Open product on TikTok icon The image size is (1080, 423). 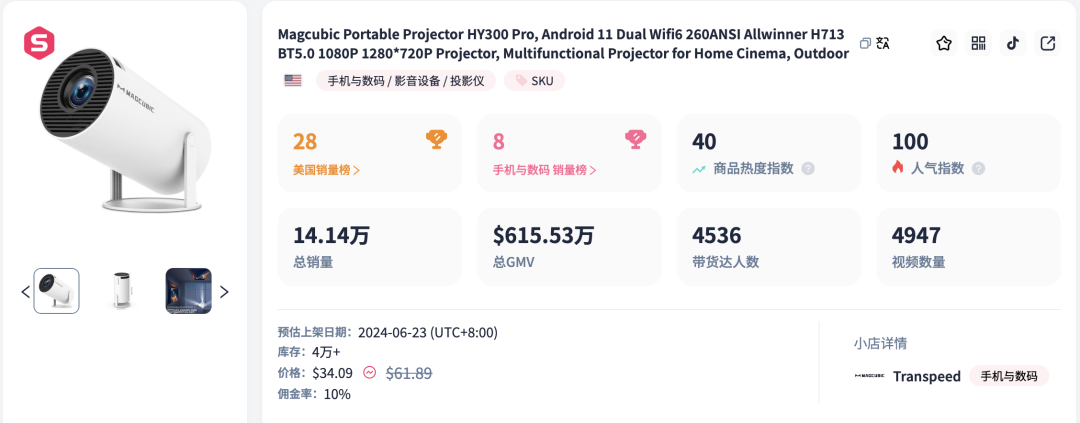pyautogui.click(x=1013, y=43)
